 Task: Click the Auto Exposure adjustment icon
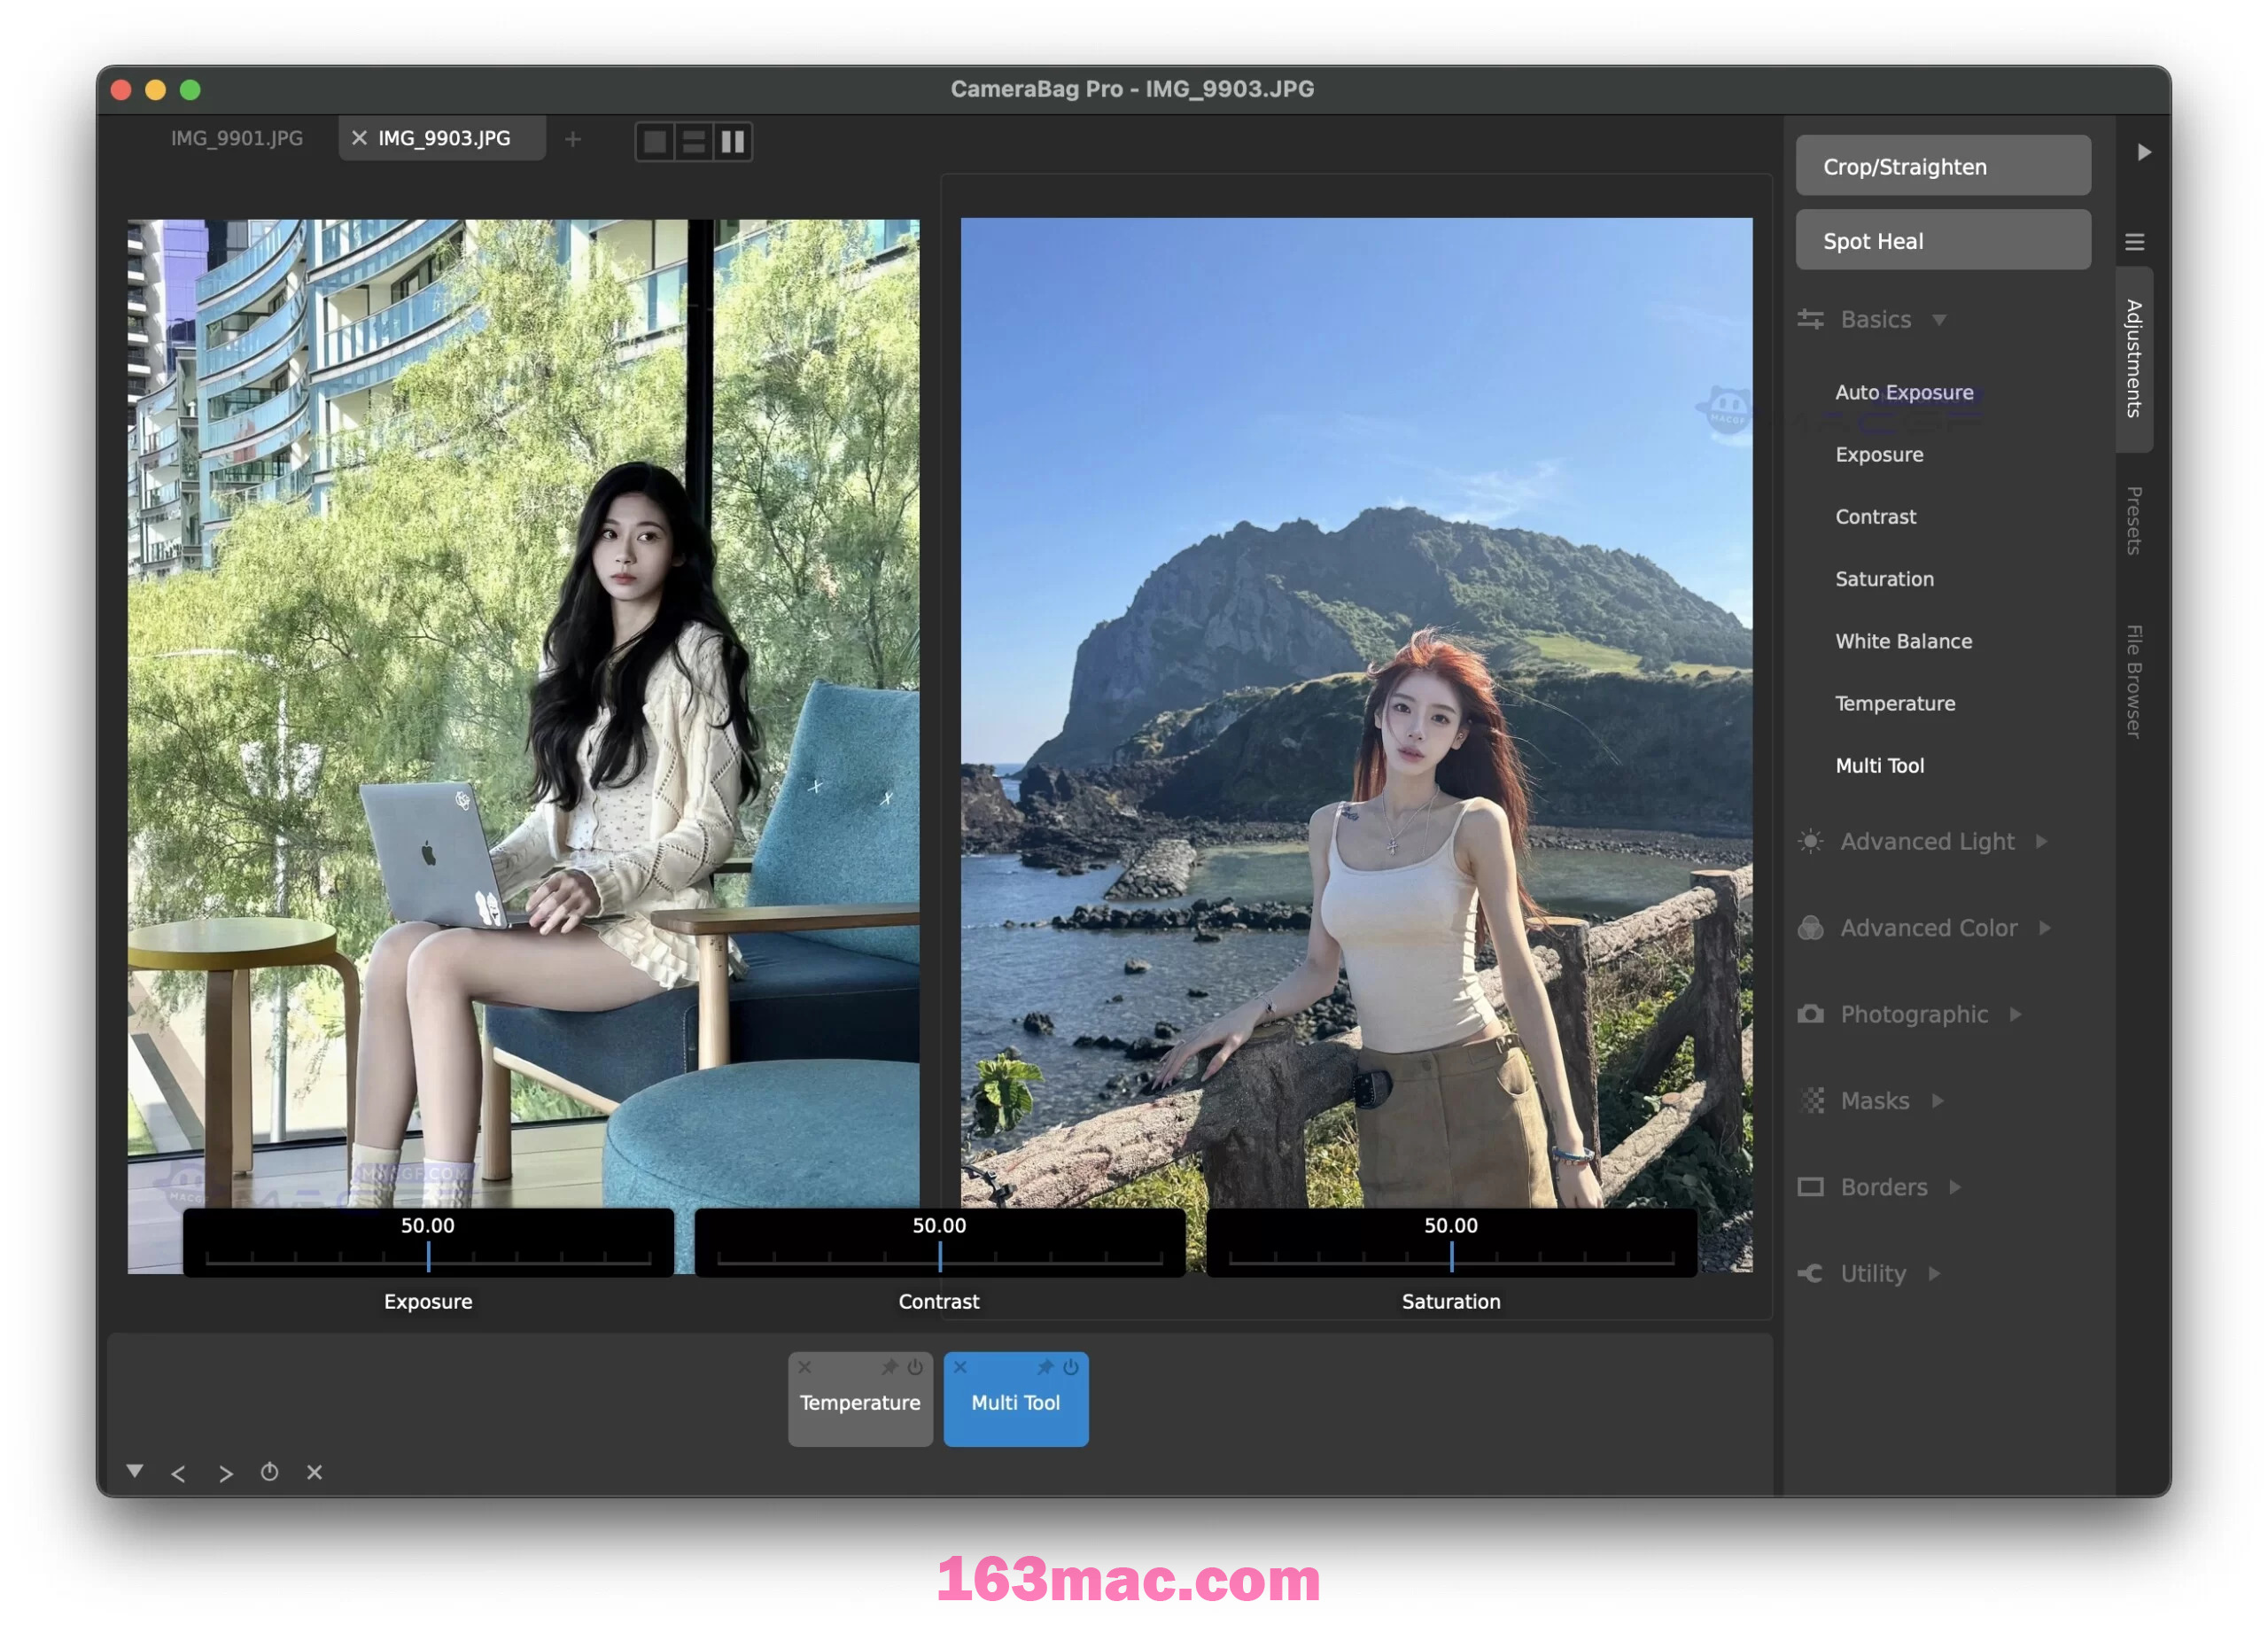click(x=1902, y=391)
